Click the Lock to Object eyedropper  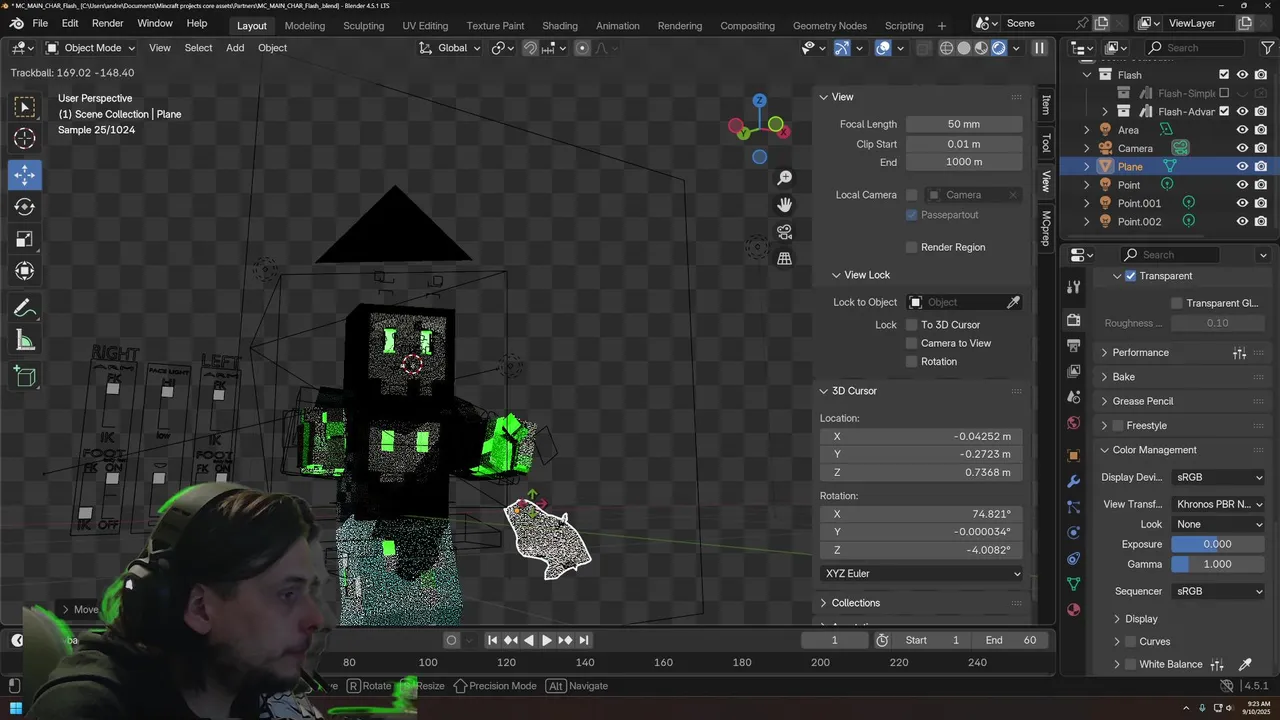(x=1013, y=302)
